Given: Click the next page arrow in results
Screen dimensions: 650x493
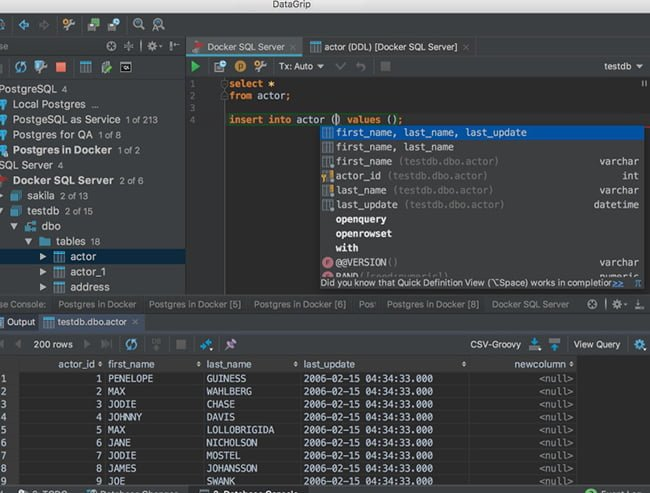Looking at the screenshot, I should (x=87, y=344).
